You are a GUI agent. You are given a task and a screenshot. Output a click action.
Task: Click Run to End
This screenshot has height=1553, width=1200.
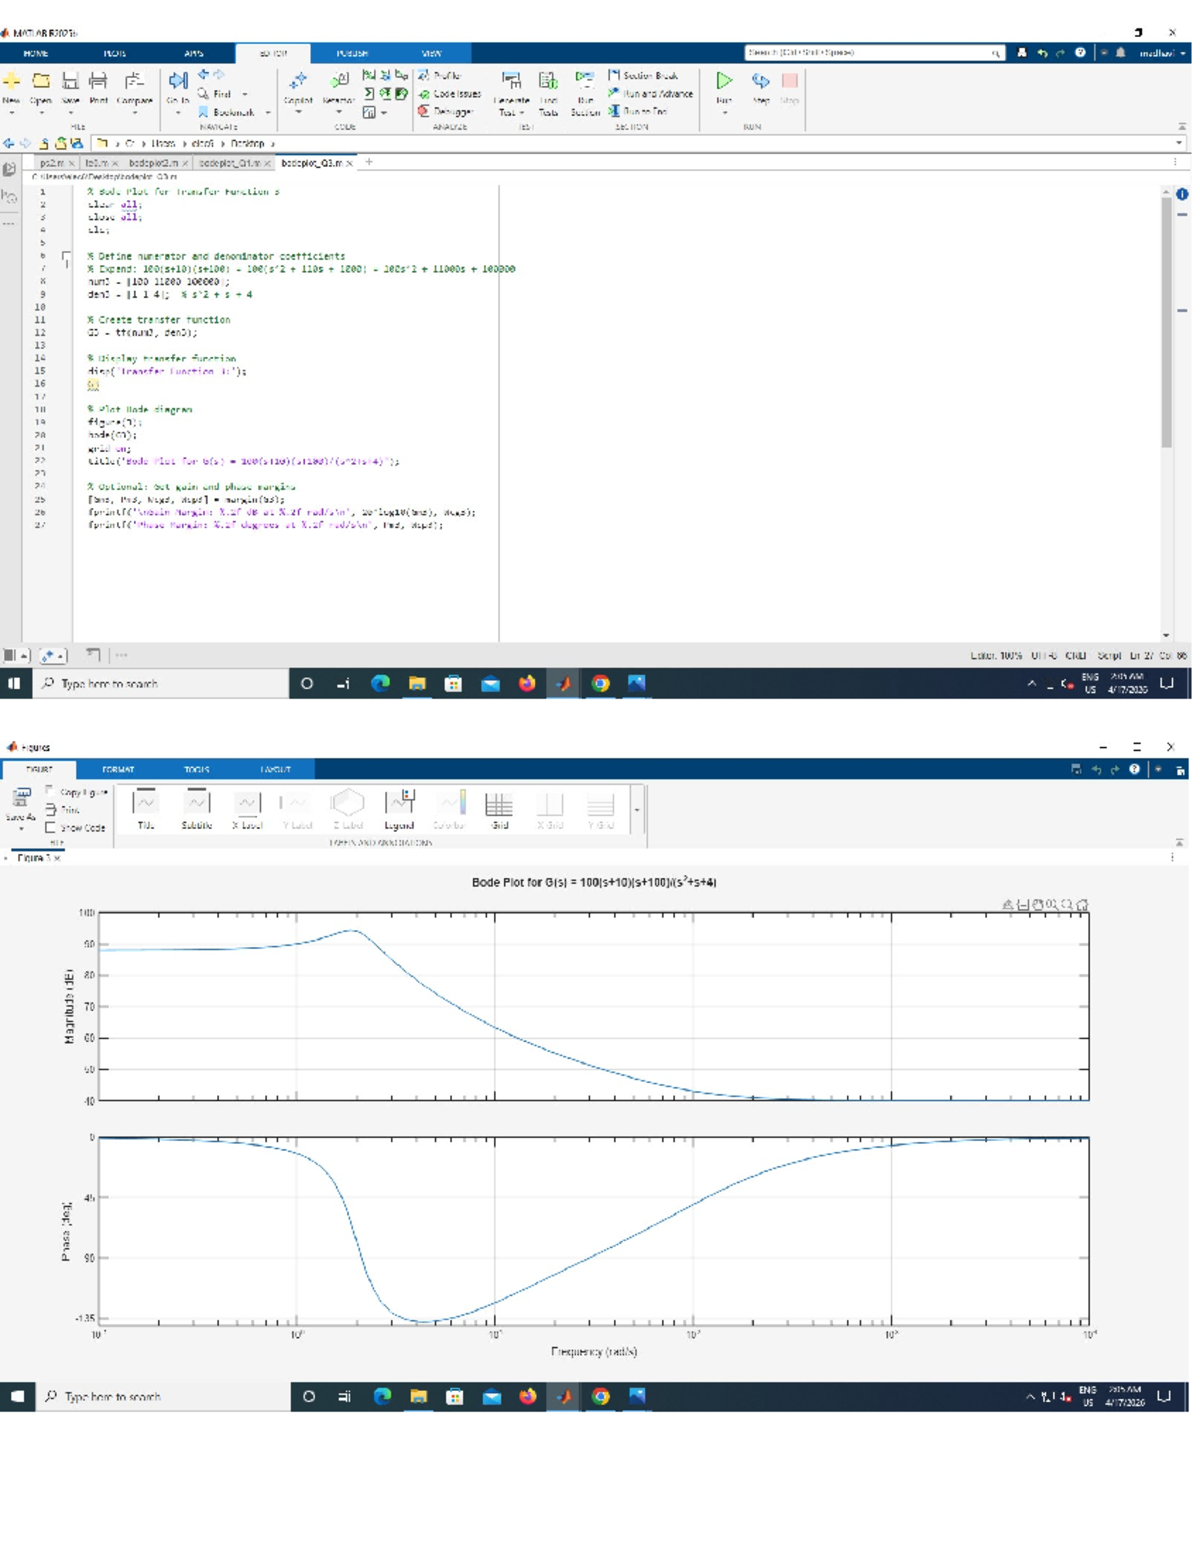[x=638, y=111]
